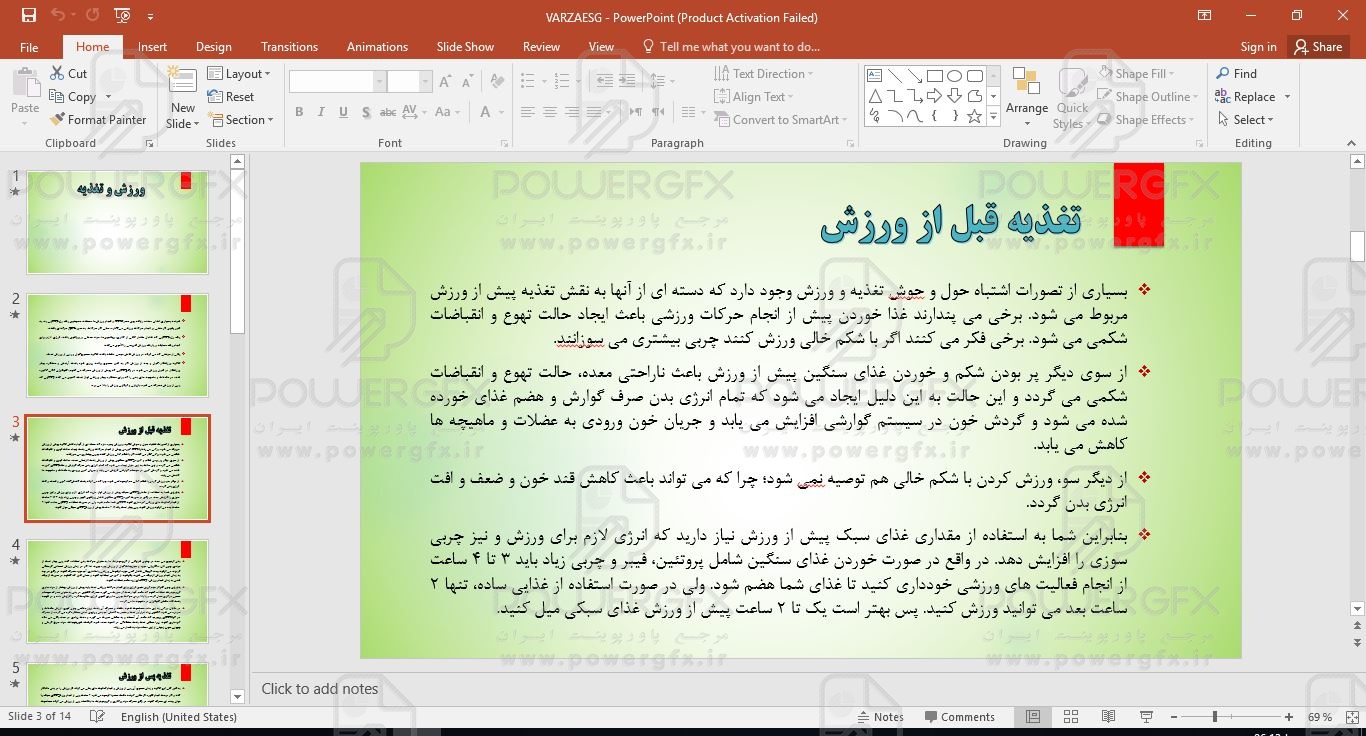
Task: Open the Select dropdown in Editing
Action: [x=1247, y=120]
